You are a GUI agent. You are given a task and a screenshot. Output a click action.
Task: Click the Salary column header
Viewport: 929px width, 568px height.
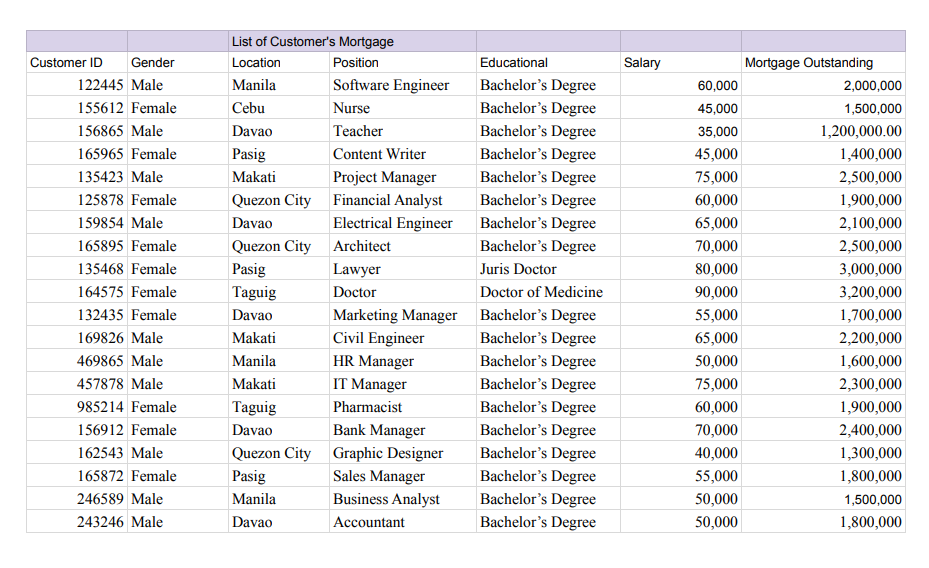tap(642, 62)
